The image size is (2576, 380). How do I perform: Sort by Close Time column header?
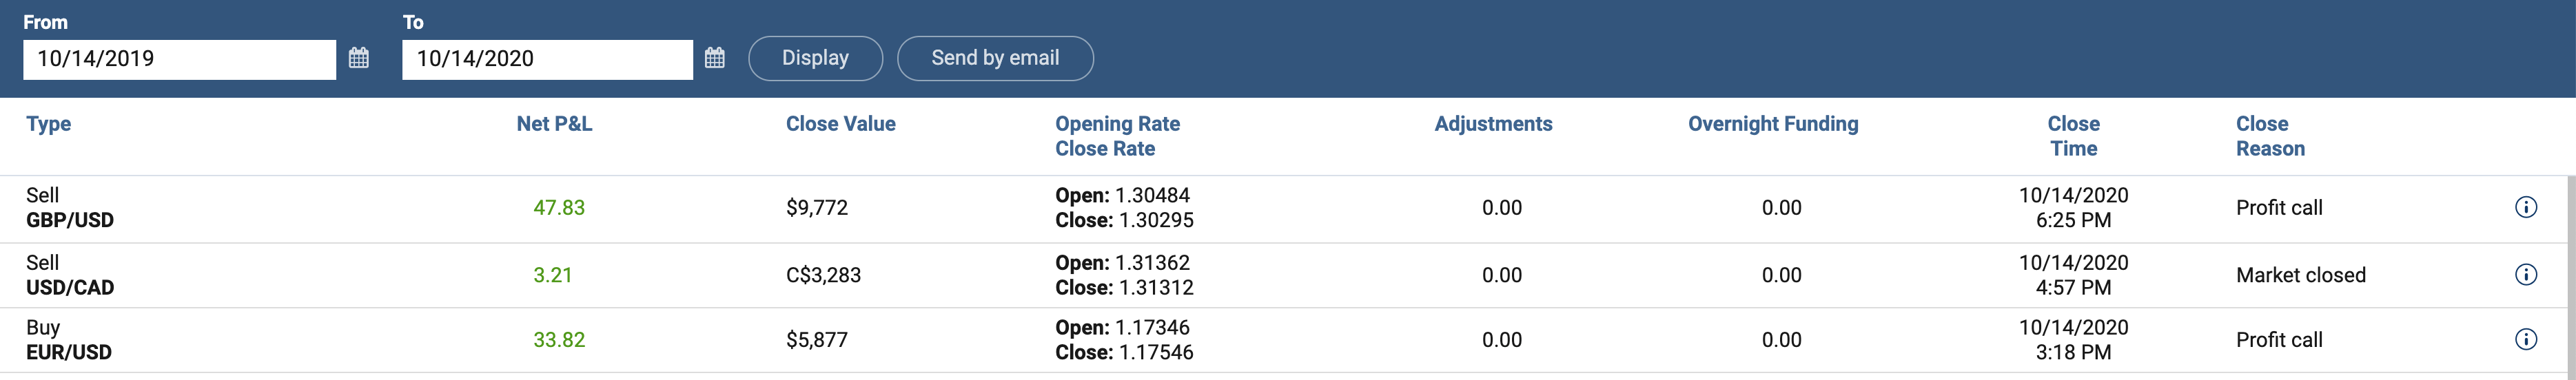[2073, 136]
